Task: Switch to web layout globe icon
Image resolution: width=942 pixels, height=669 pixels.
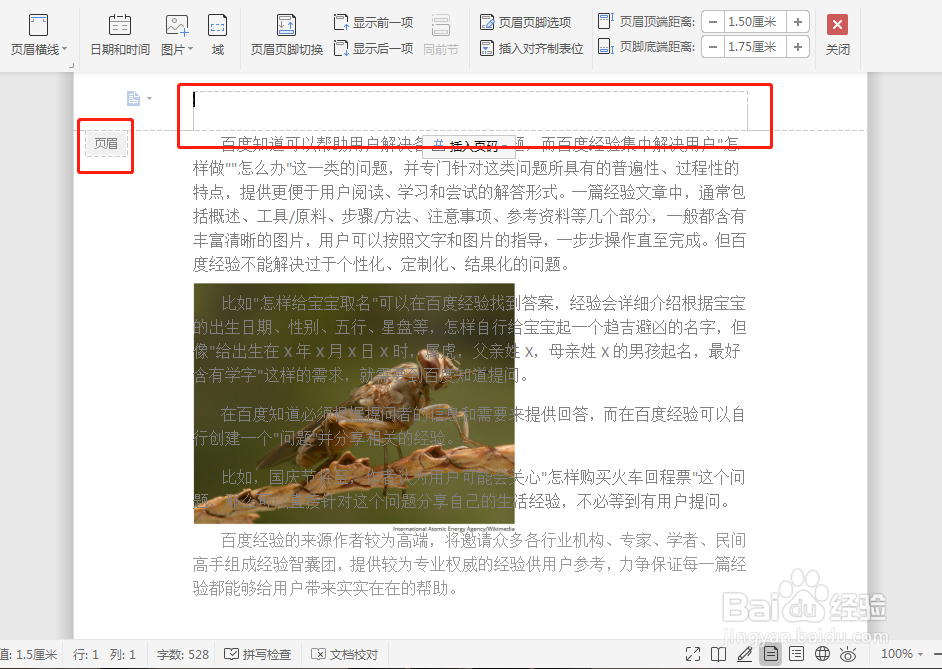Action: pyautogui.click(x=822, y=654)
